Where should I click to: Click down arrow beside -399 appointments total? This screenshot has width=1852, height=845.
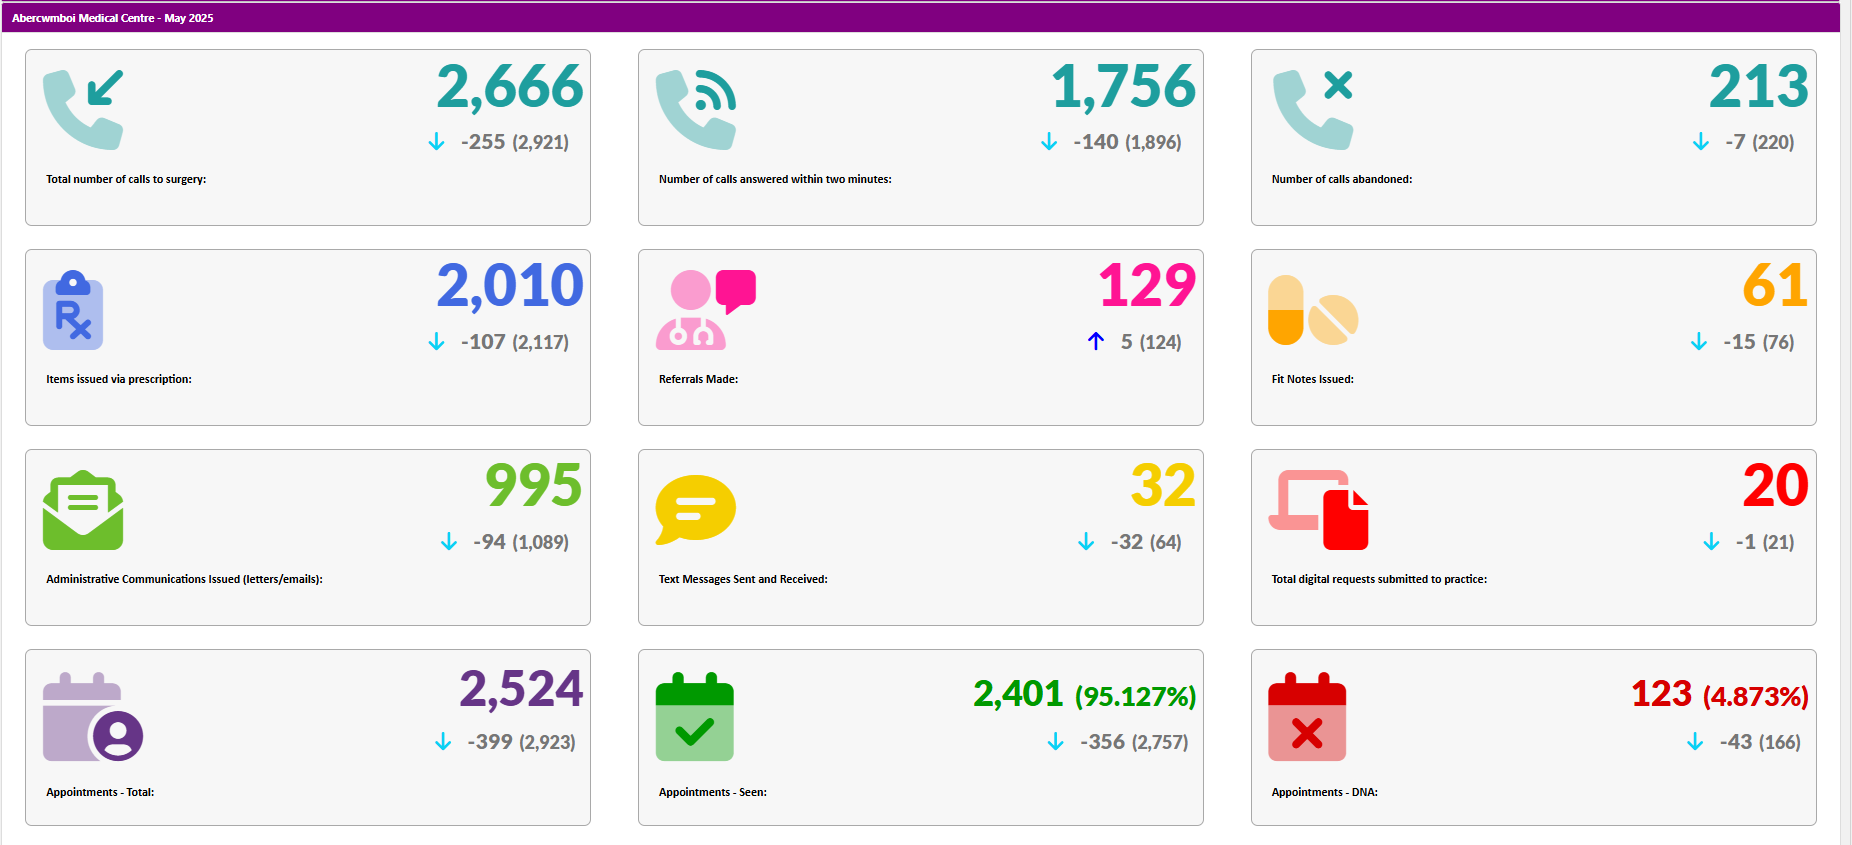click(x=443, y=742)
